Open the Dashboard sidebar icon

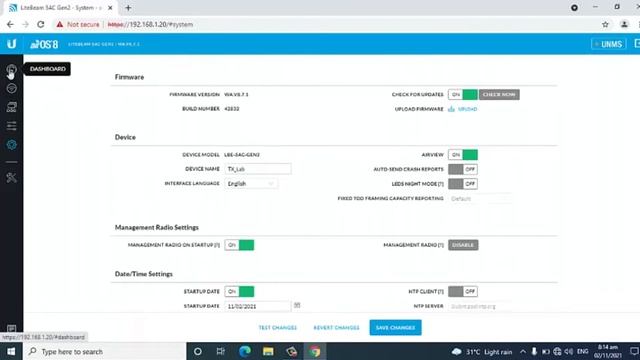point(11,69)
